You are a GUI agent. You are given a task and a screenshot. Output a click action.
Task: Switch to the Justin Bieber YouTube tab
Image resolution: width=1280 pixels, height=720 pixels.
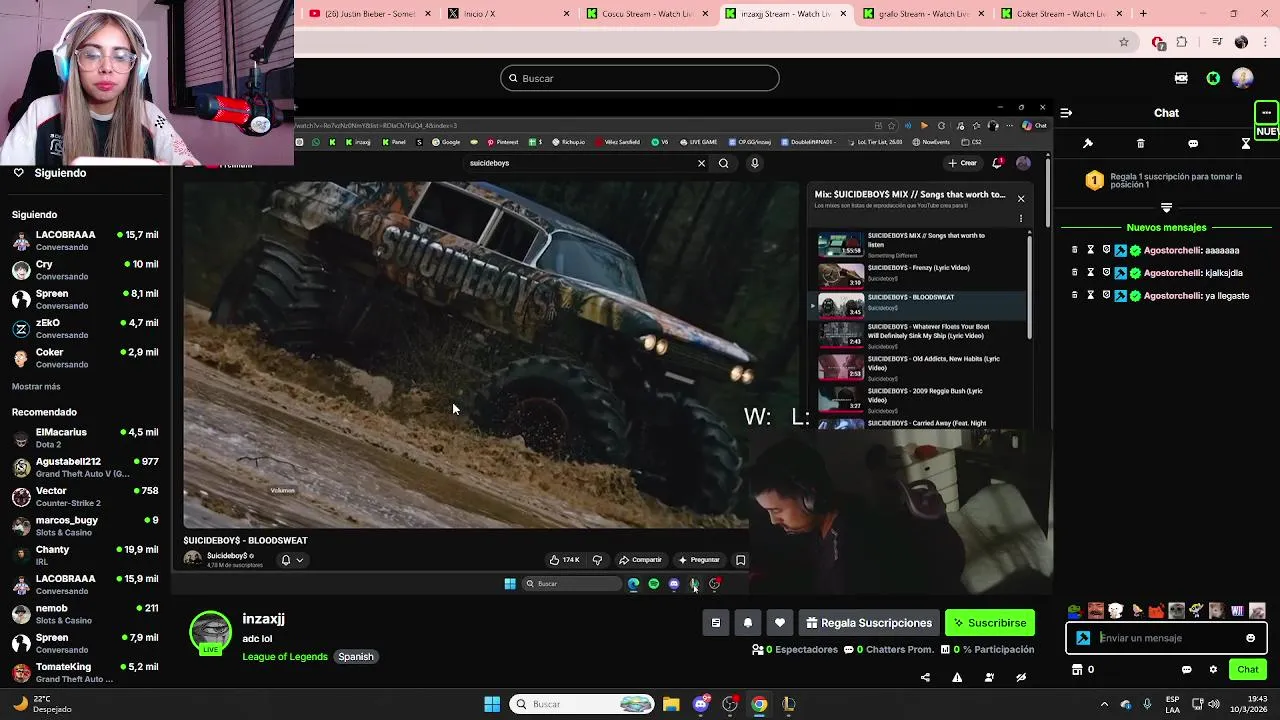[x=370, y=14]
